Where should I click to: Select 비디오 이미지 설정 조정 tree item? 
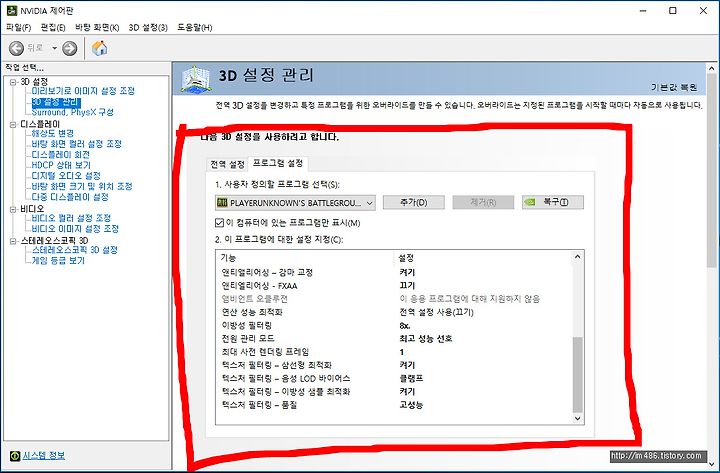click(75, 228)
